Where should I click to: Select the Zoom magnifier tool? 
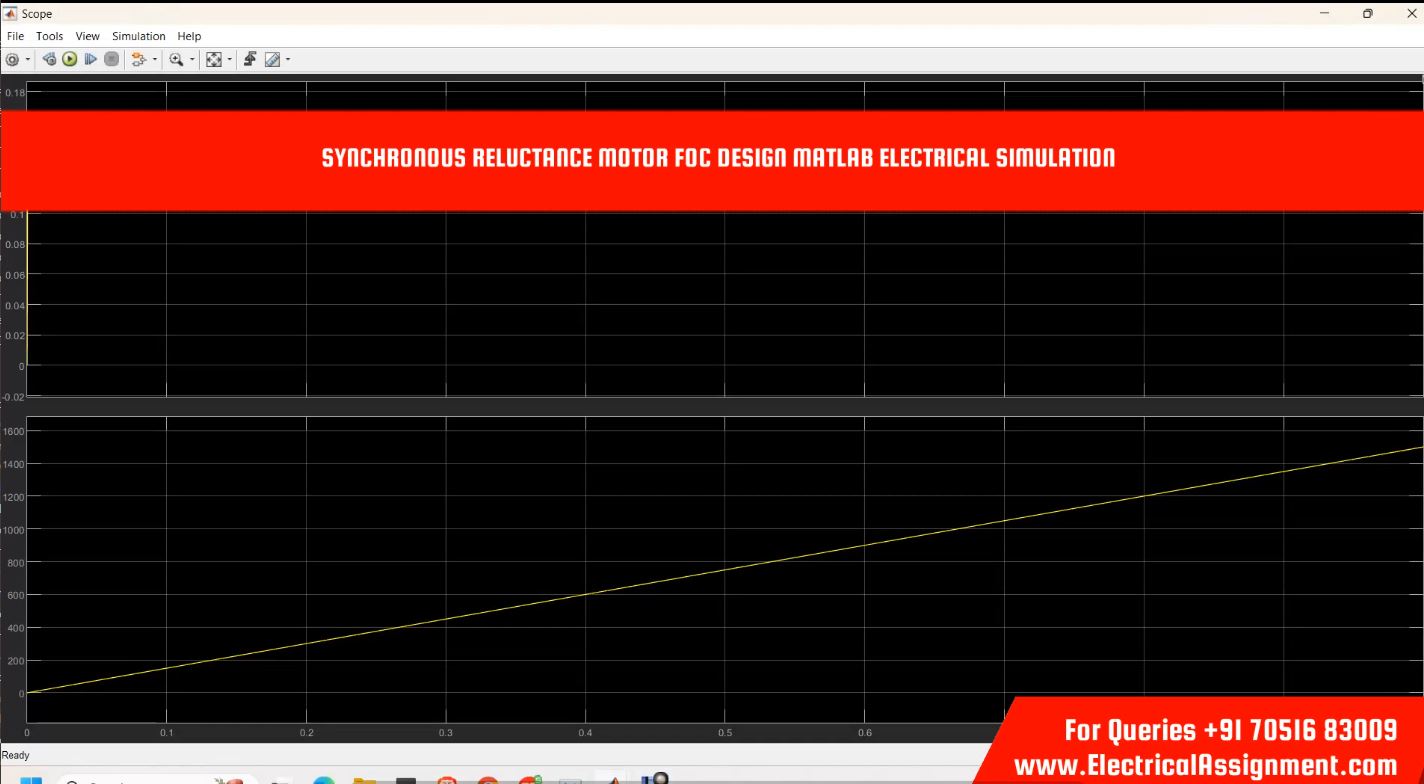click(x=176, y=60)
